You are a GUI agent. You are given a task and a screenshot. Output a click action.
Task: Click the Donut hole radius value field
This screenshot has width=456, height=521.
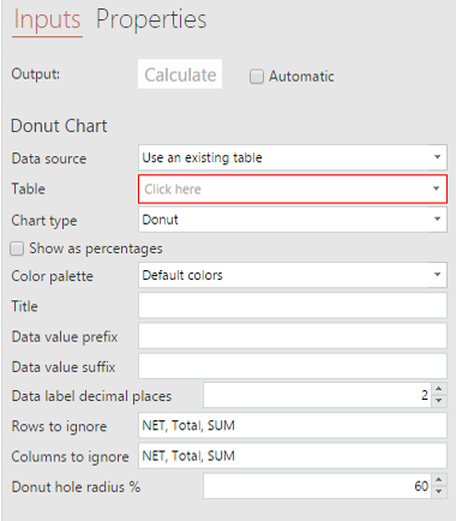click(318, 486)
